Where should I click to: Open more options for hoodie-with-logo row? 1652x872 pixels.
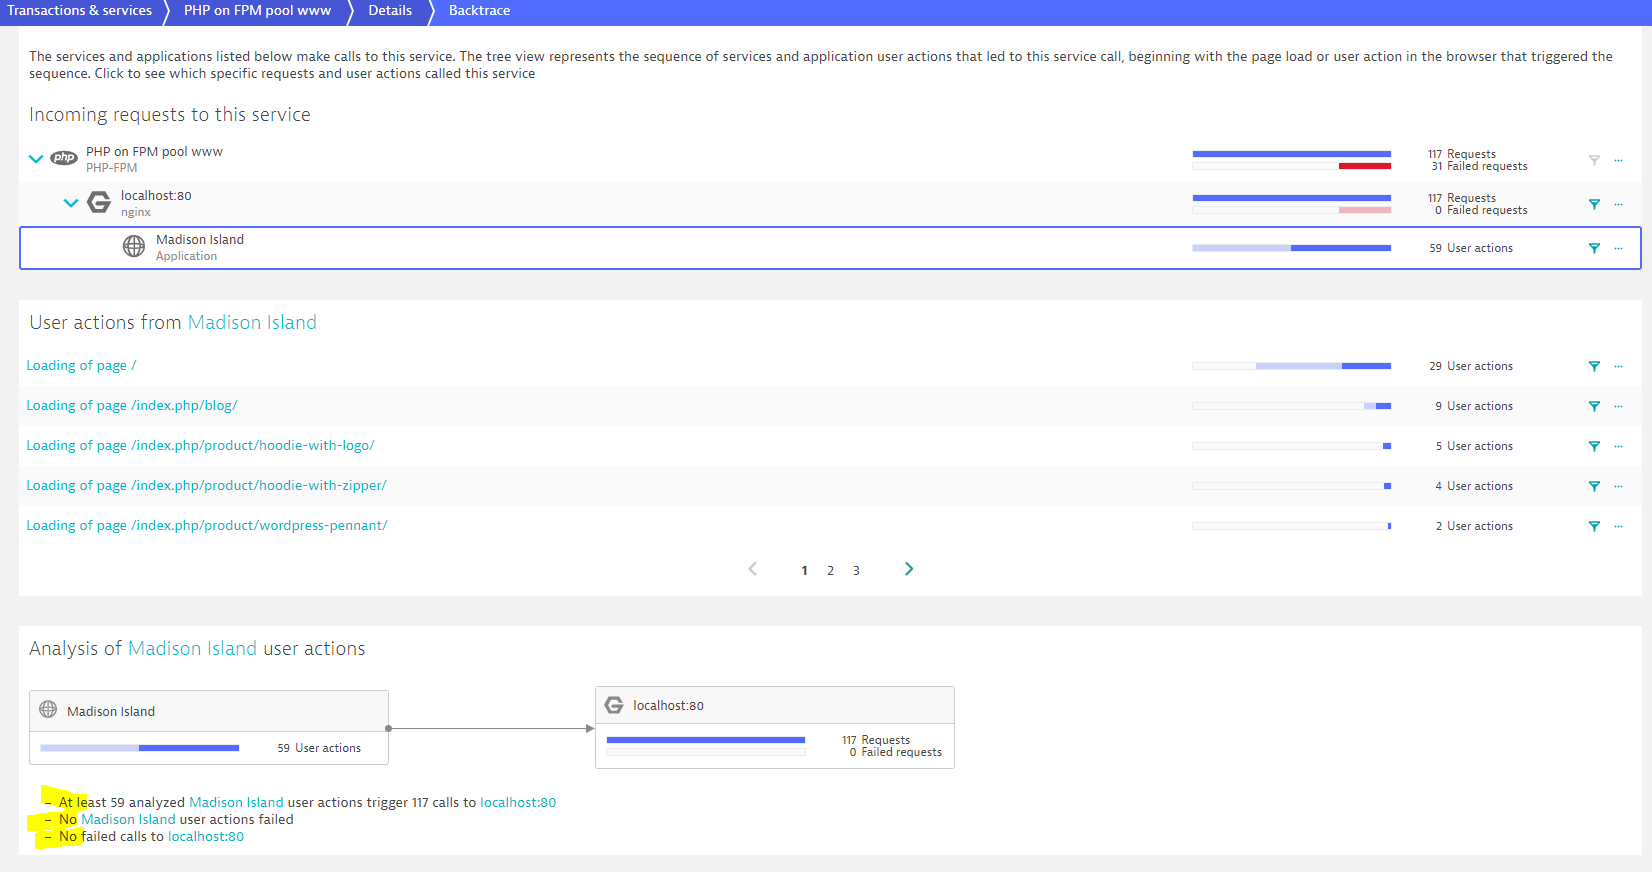click(1618, 446)
